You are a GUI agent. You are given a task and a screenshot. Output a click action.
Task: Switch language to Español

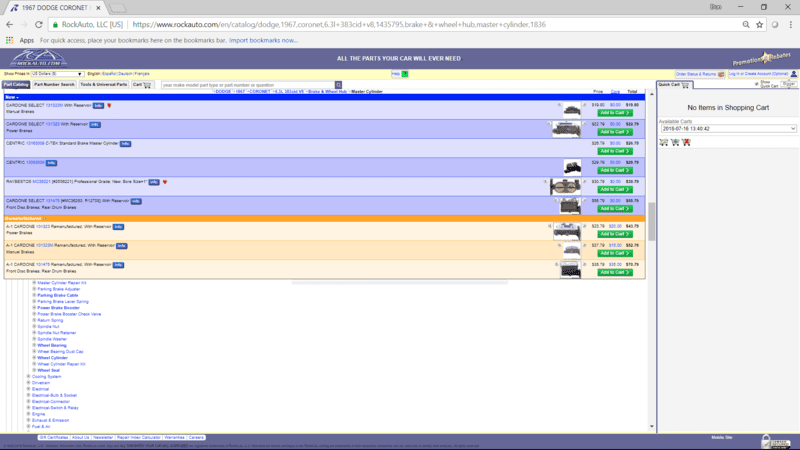pos(109,74)
